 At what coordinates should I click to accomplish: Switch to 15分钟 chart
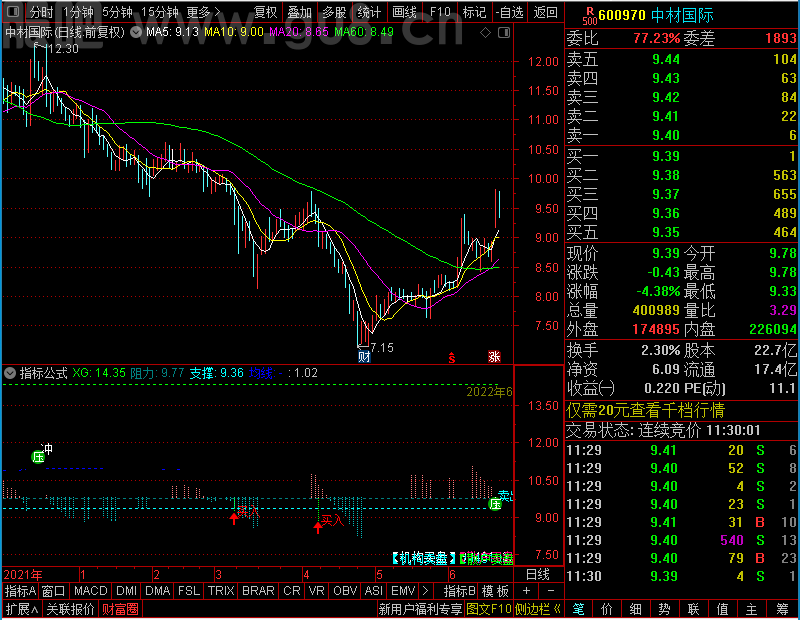click(160, 12)
